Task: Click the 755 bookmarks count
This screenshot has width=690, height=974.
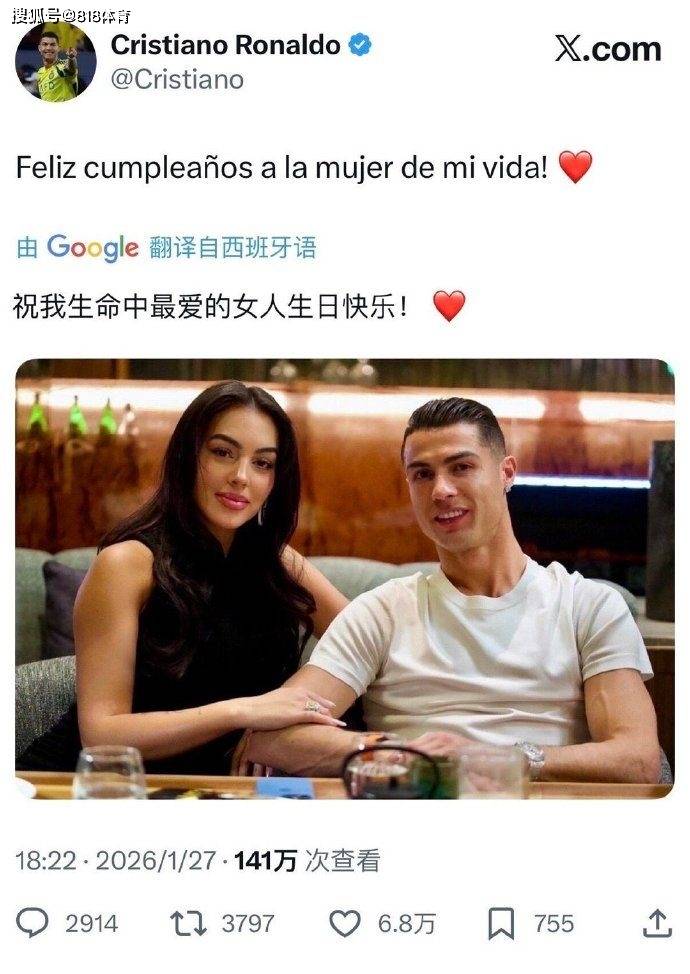Action: click(x=554, y=924)
